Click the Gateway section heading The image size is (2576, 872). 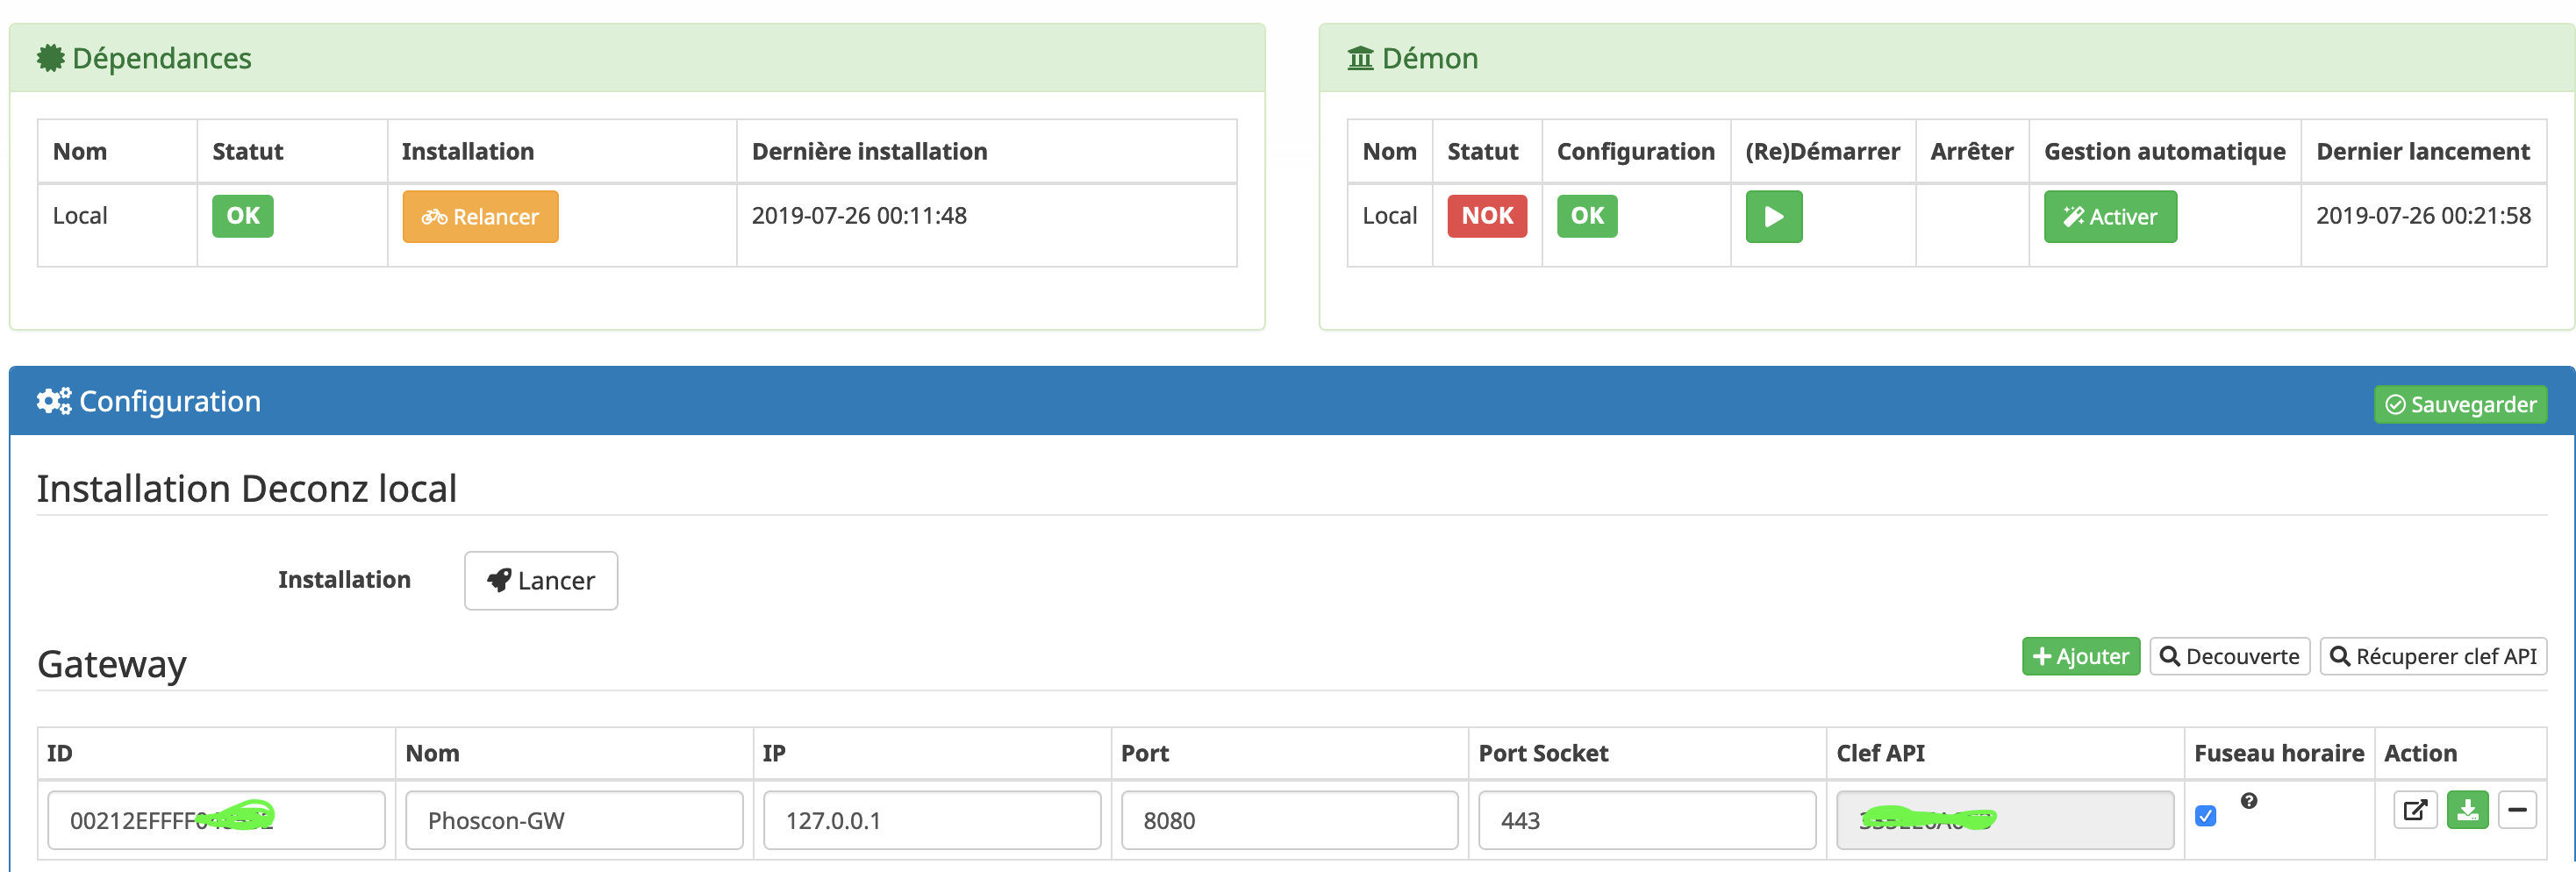point(112,665)
